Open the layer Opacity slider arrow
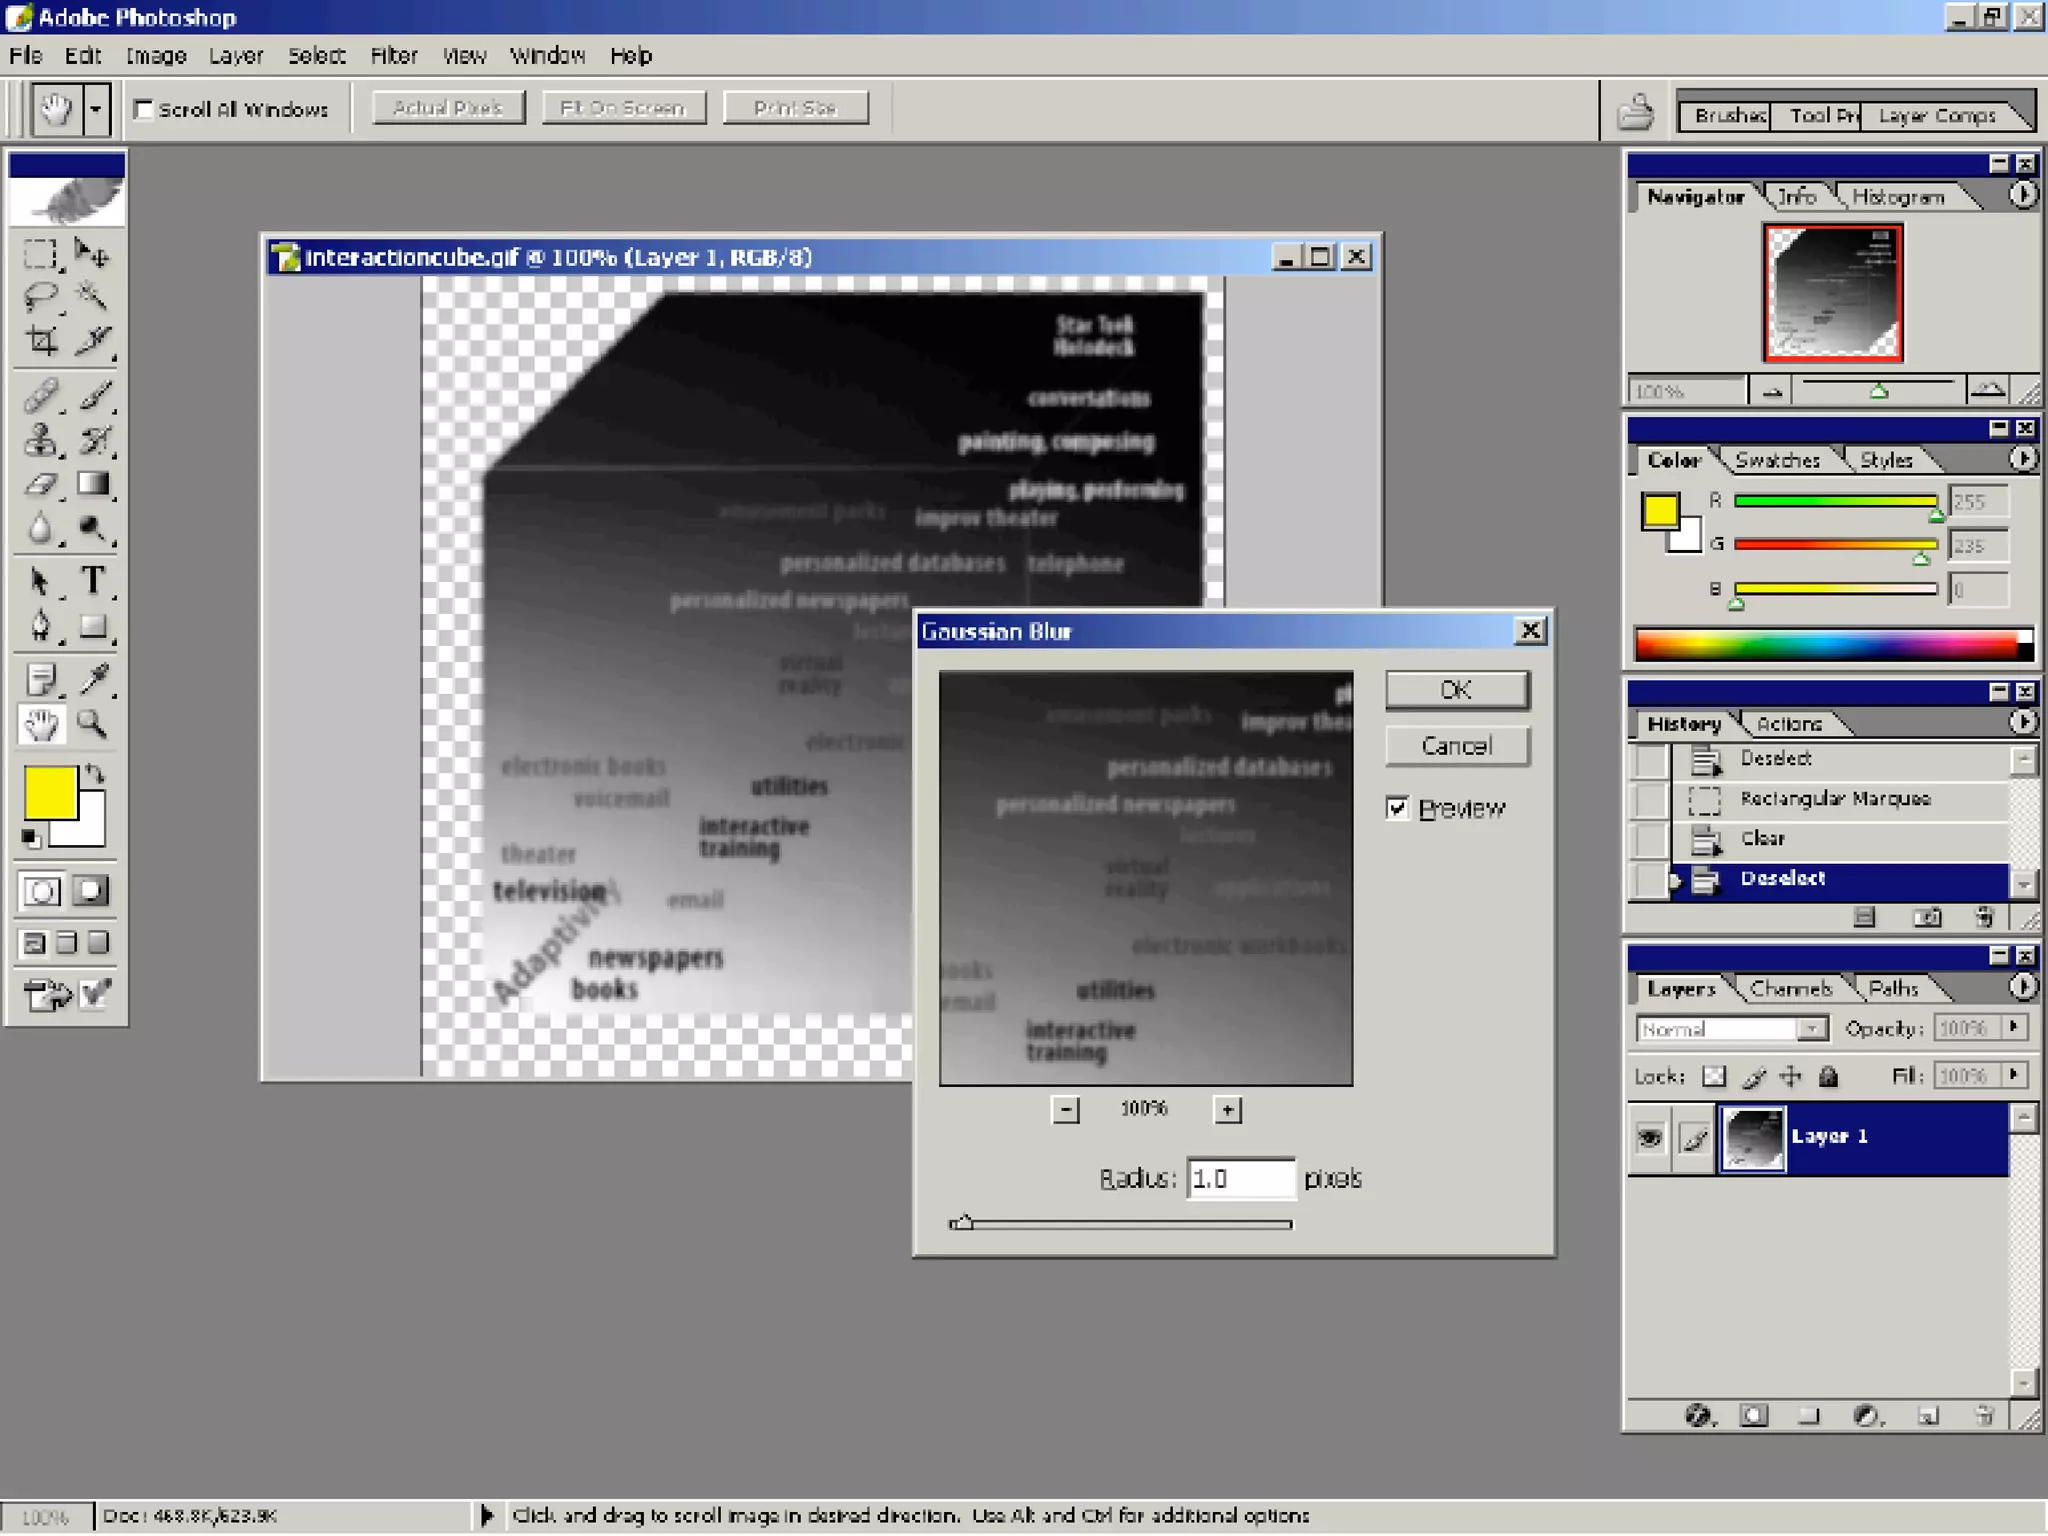This screenshot has width=2048, height=1536. click(2014, 1027)
